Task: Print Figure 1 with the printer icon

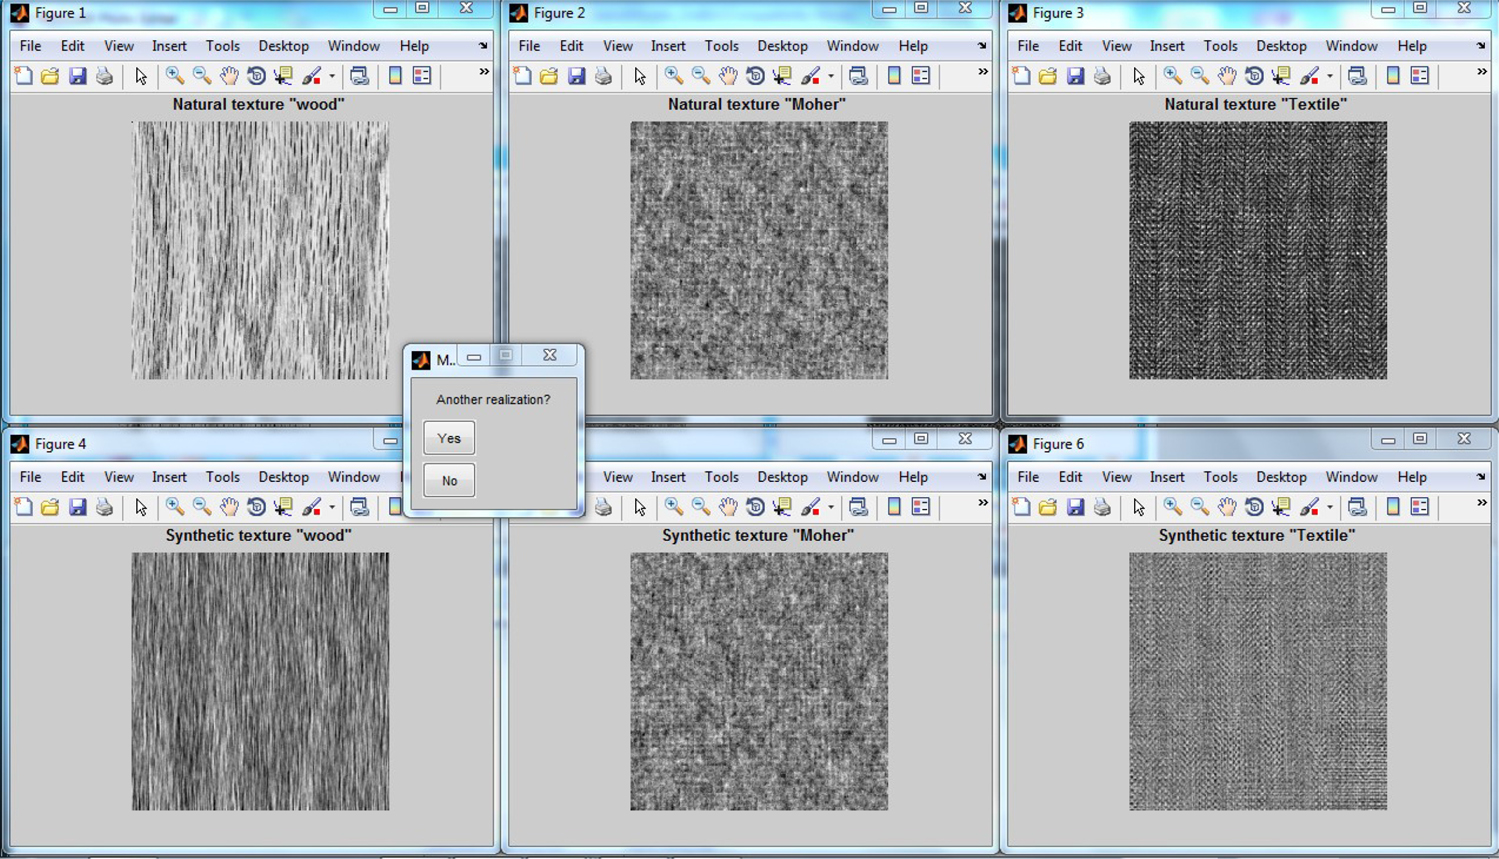Action: click(x=104, y=76)
